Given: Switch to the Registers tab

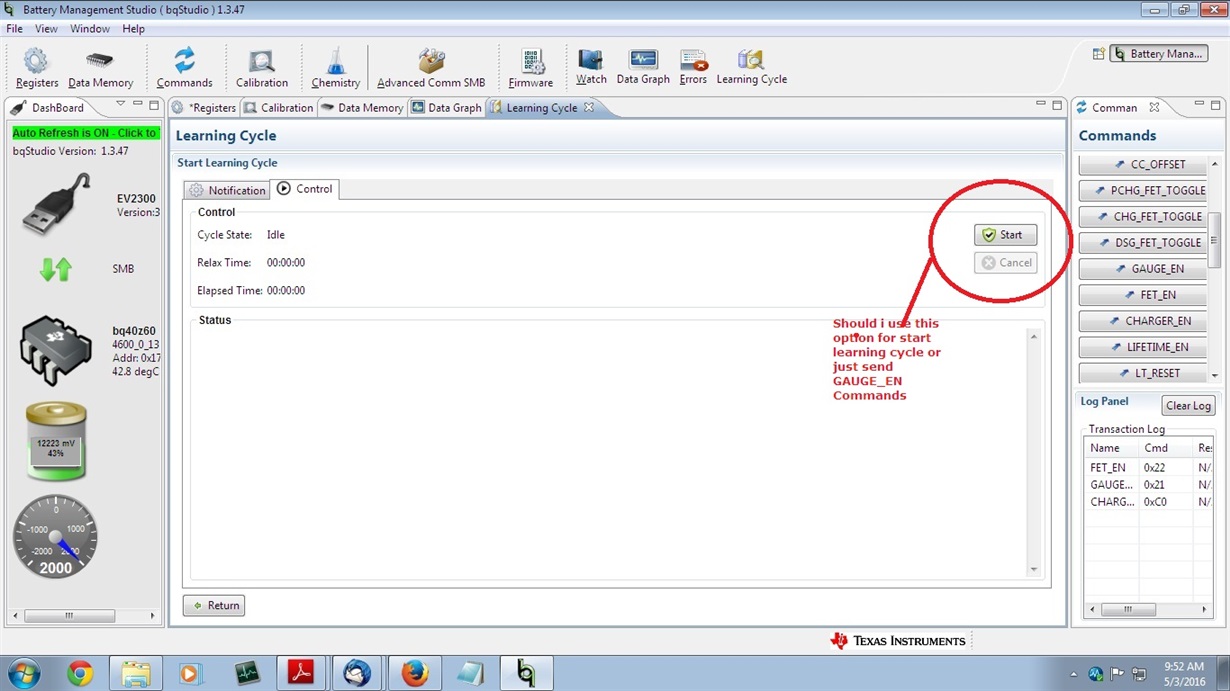Looking at the screenshot, I should coord(204,107).
